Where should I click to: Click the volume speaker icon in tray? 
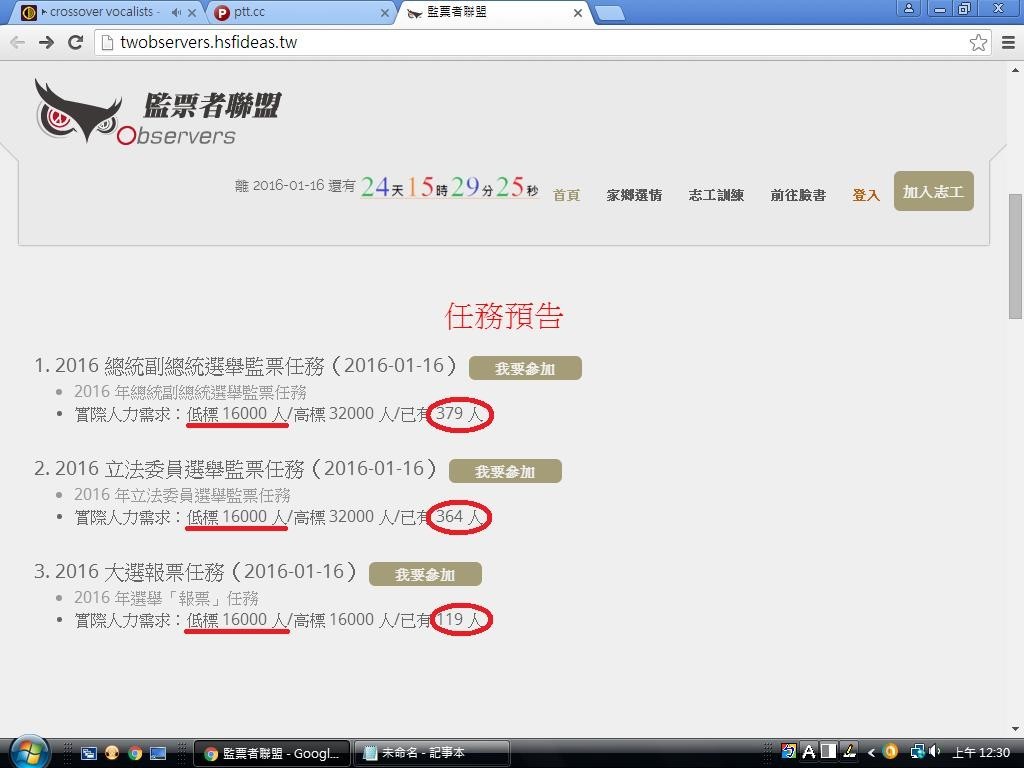(935, 752)
